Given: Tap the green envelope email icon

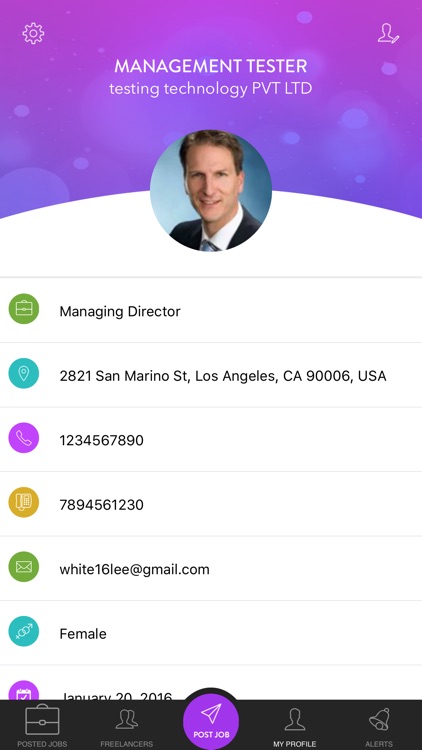Looking at the screenshot, I should click(x=23, y=567).
